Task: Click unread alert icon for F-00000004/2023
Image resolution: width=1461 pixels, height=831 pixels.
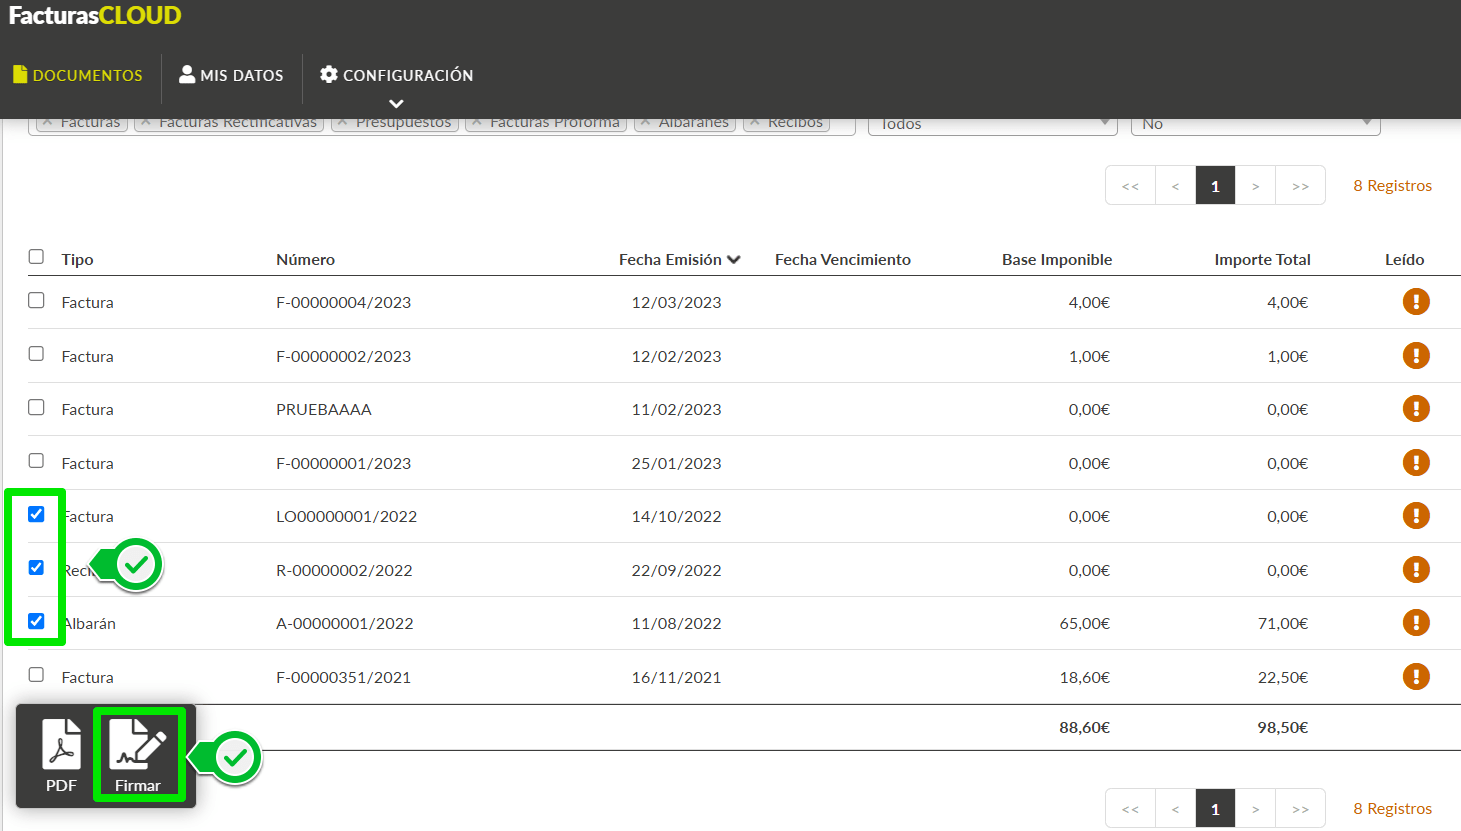Action: [1416, 301]
